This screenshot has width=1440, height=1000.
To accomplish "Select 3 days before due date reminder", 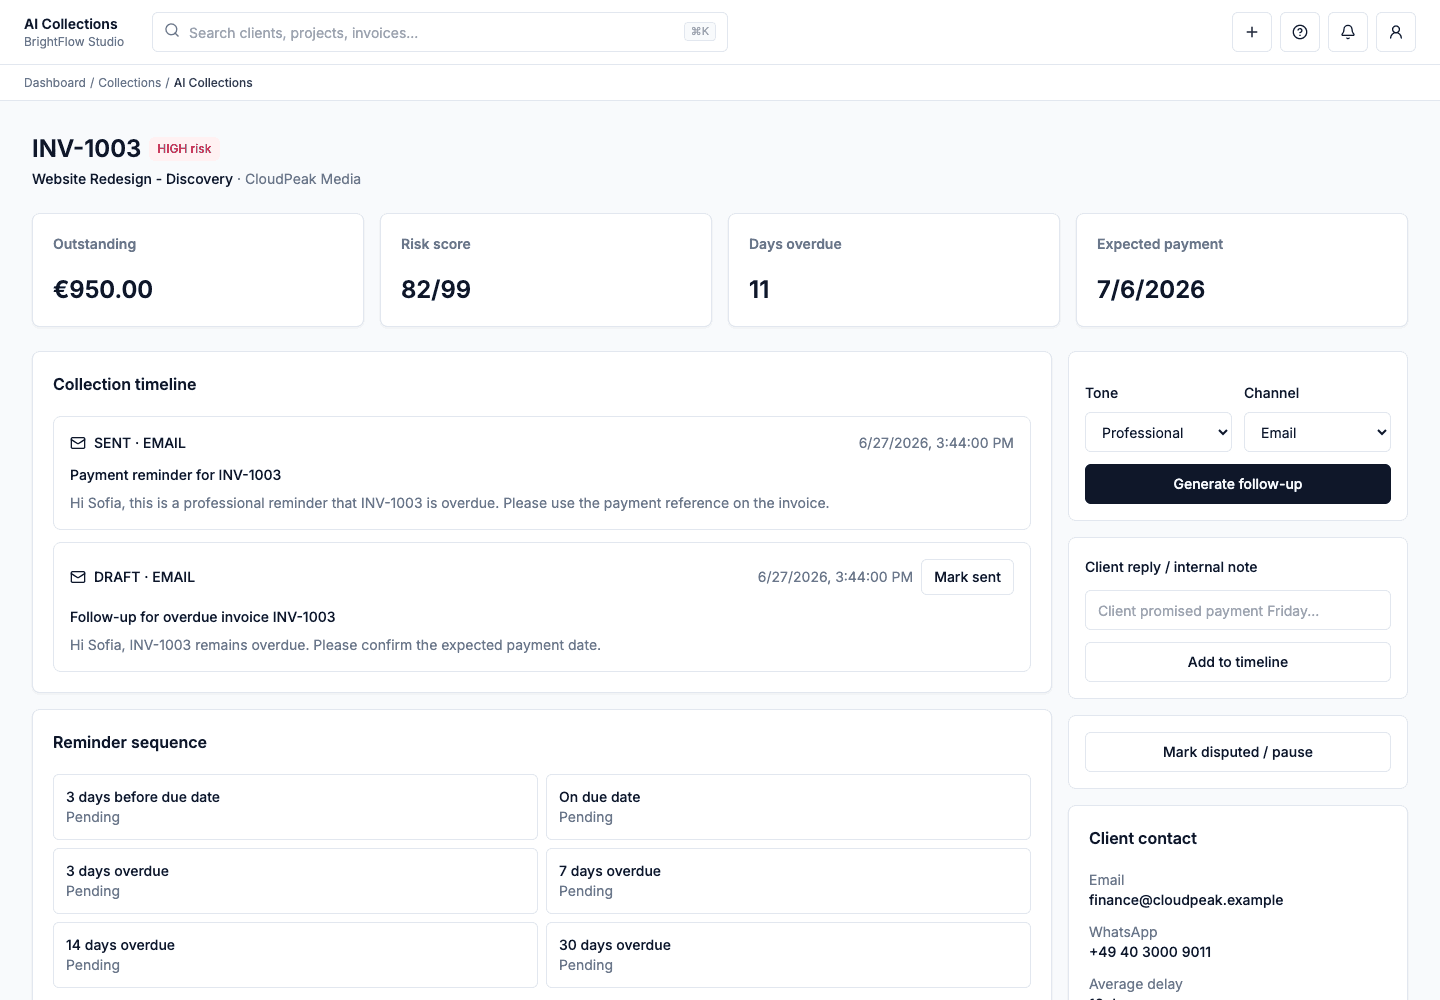I will click(x=295, y=807).
